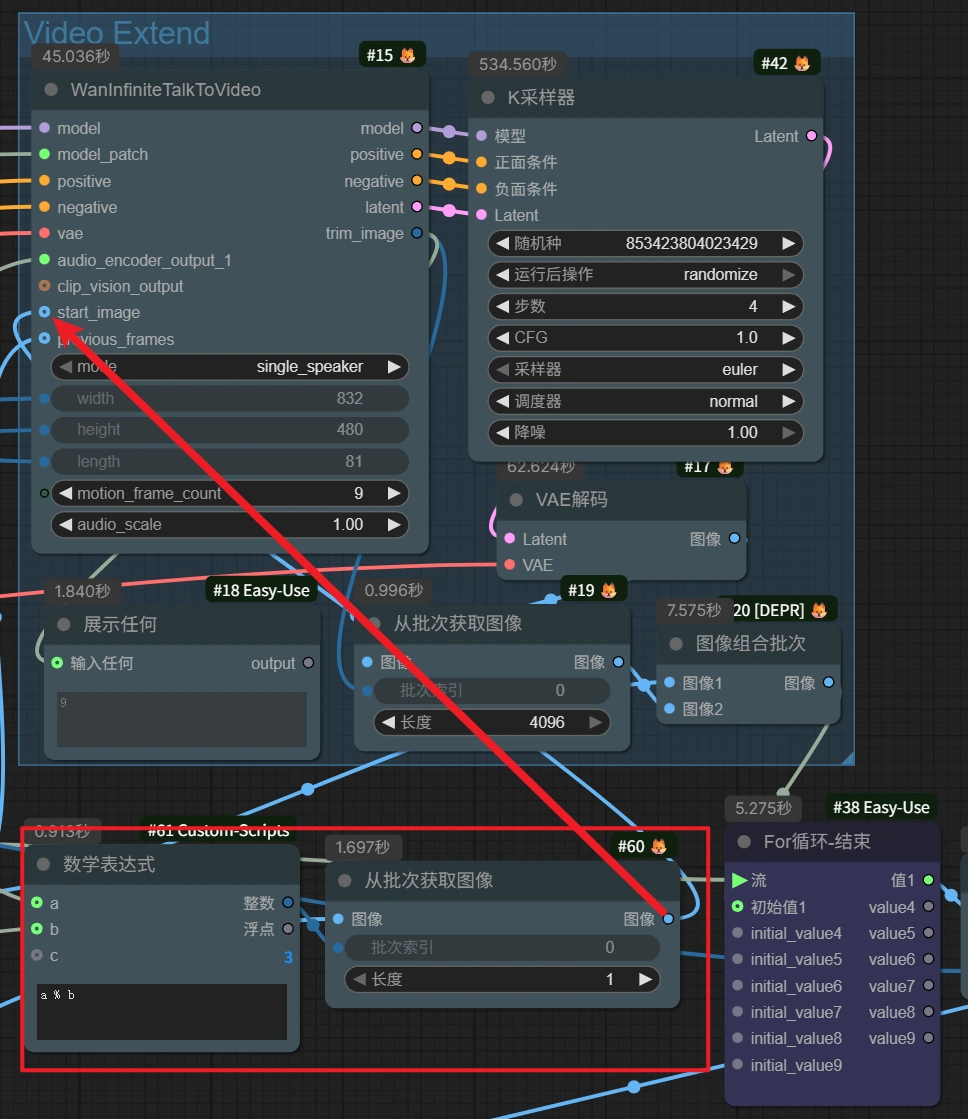Click the 'a % b' expression text box

pos(161,1012)
